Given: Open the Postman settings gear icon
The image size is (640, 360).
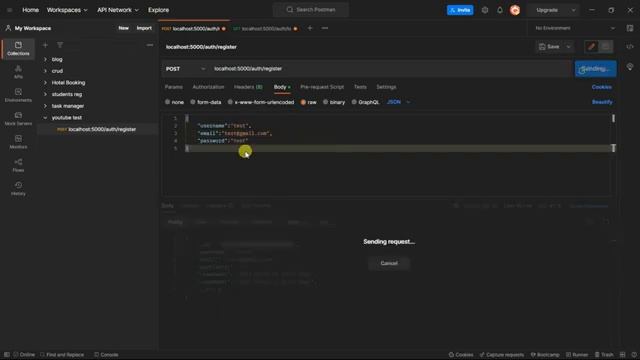Looking at the screenshot, I should [x=484, y=10].
